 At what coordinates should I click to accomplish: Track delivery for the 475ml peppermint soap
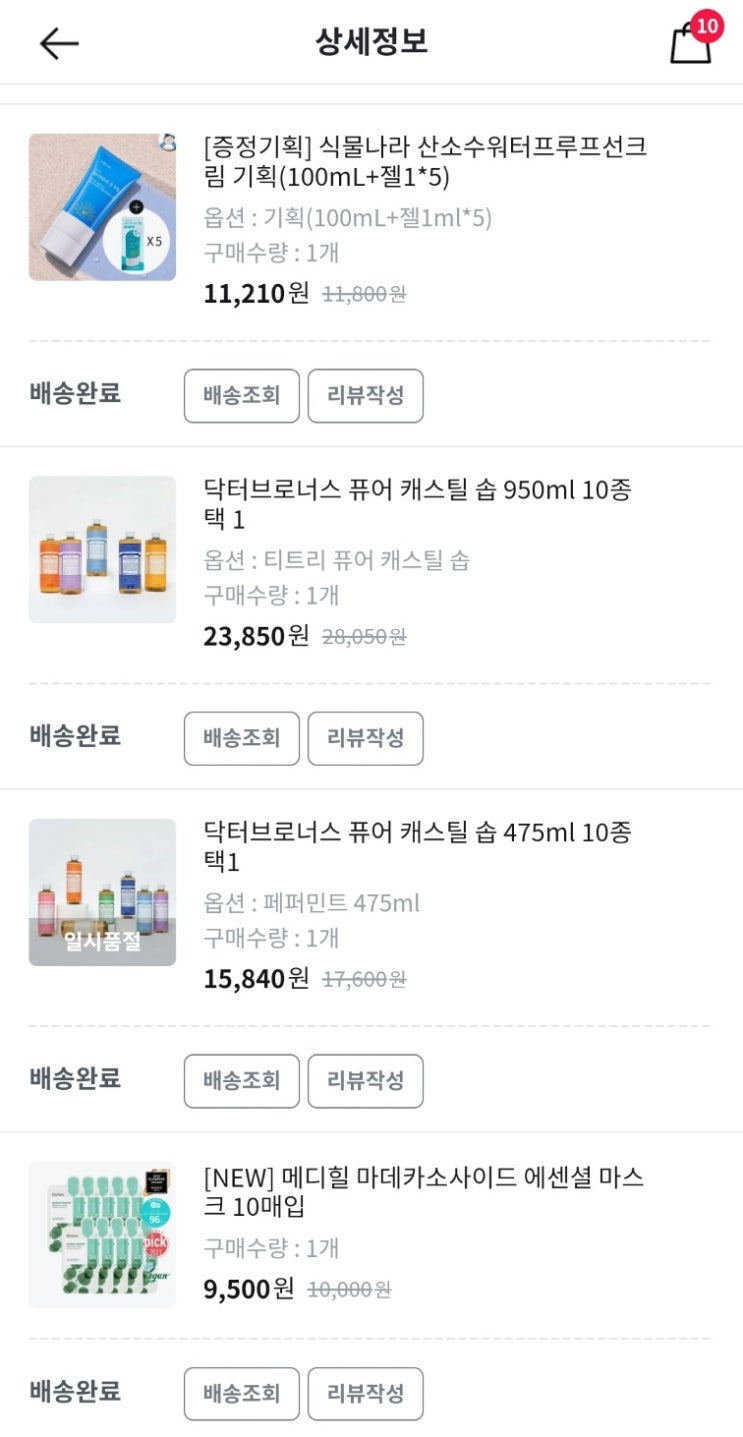241,1081
